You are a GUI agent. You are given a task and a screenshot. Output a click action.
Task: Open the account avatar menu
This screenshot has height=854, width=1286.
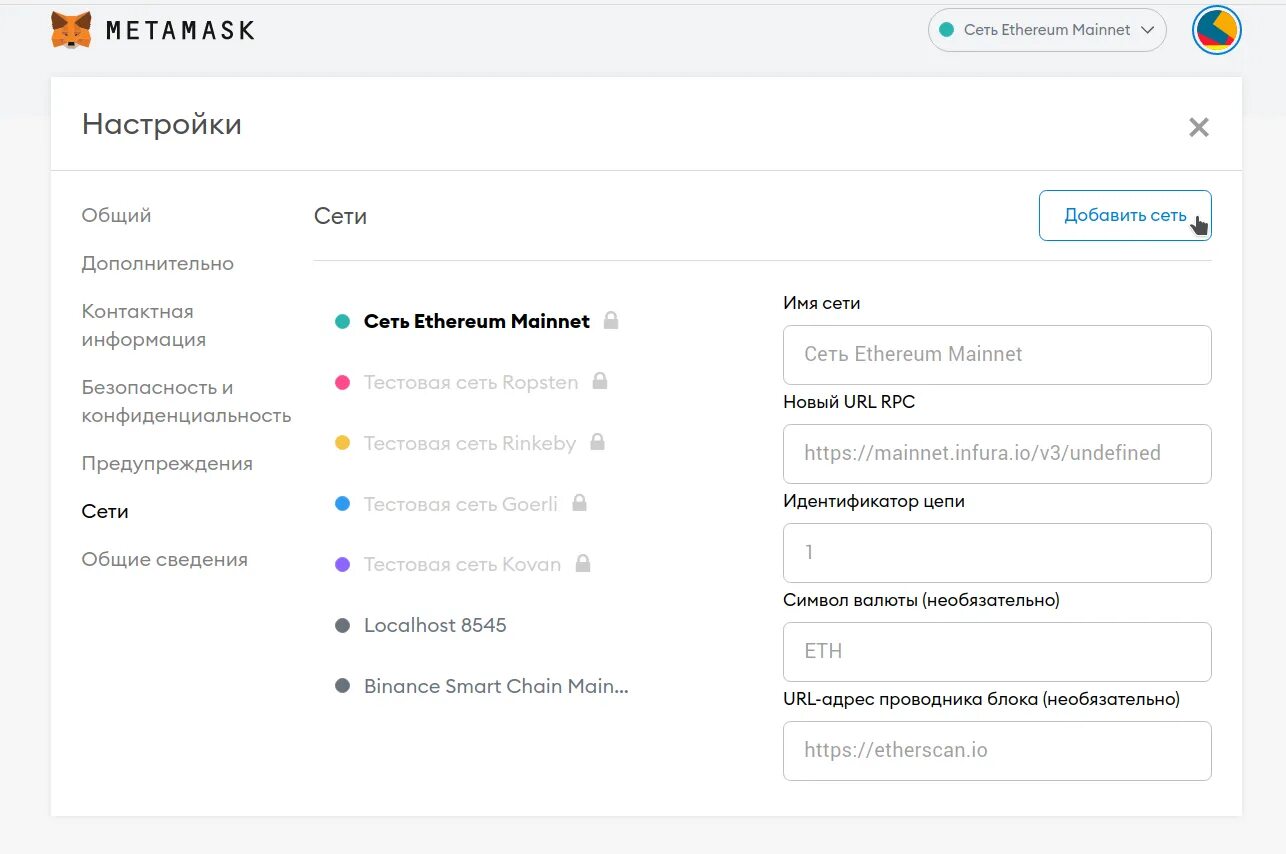coord(1216,30)
